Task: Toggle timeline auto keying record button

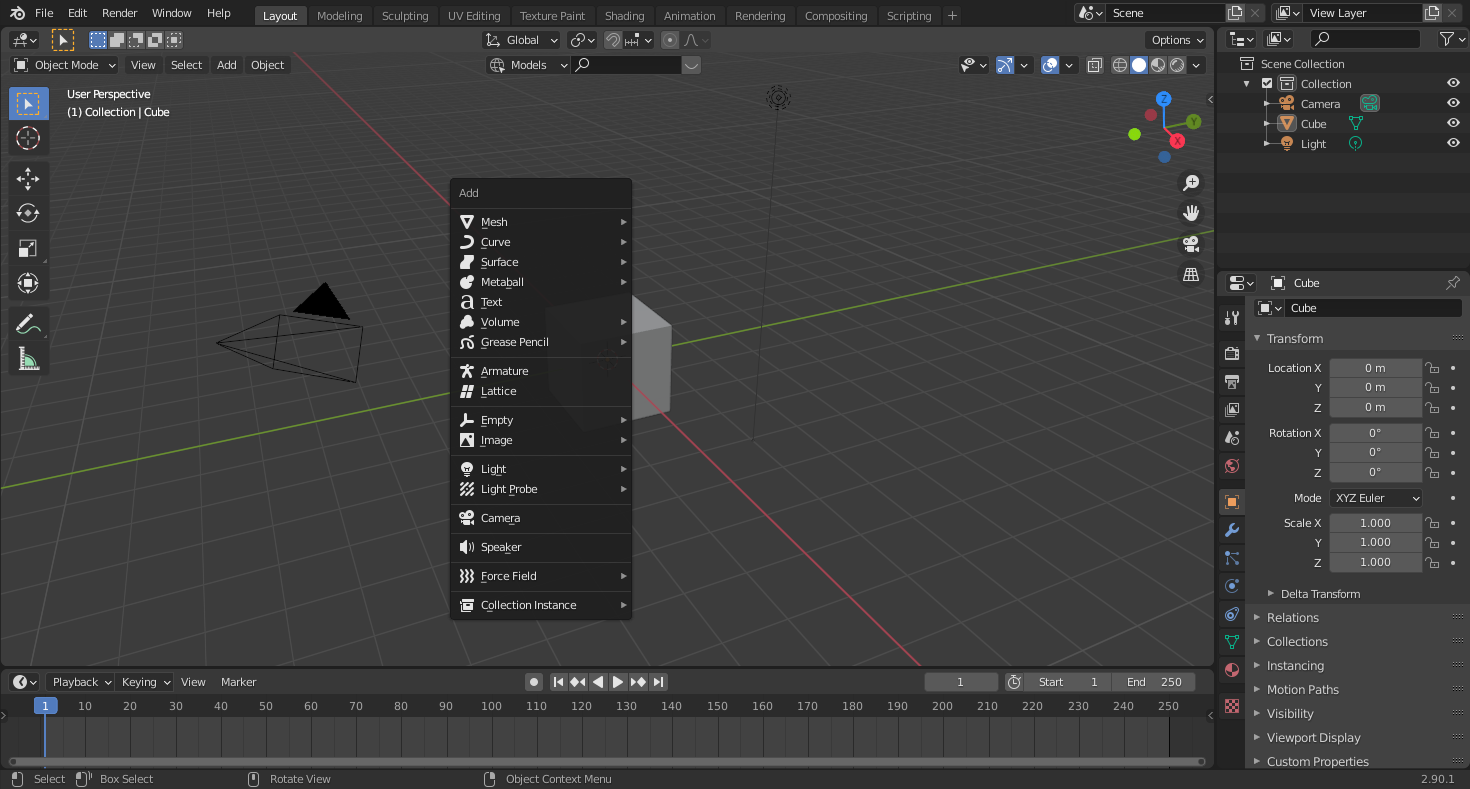Action: coord(534,682)
